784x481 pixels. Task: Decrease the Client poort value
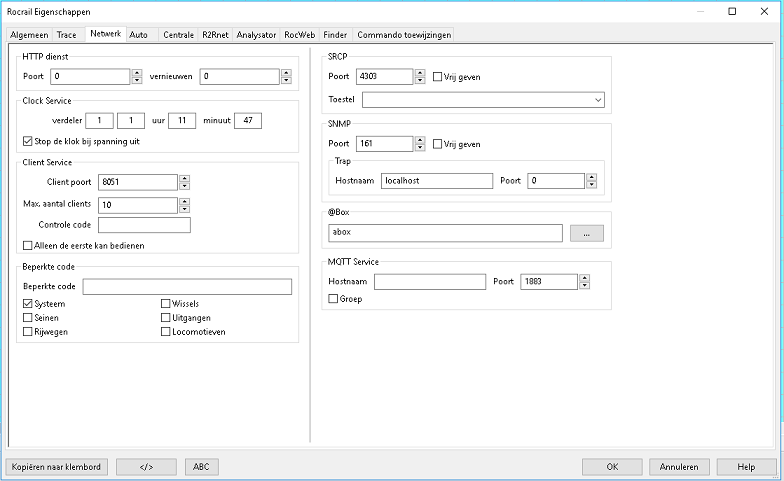tap(184, 186)
